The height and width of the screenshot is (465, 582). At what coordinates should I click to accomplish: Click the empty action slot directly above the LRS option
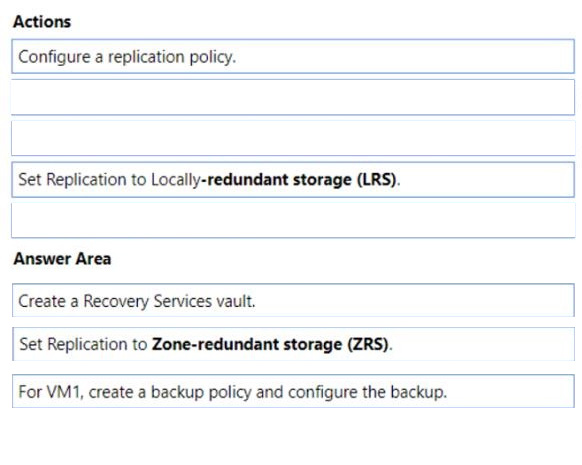pos(293,138)
